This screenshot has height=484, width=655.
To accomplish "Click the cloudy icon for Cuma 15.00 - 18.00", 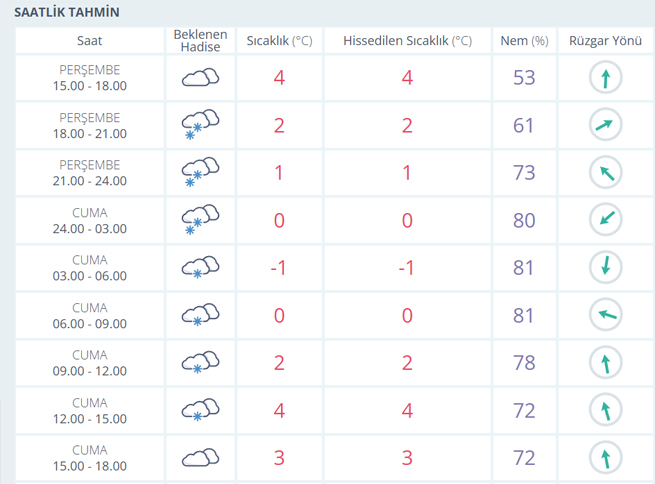I will [200, 458].
